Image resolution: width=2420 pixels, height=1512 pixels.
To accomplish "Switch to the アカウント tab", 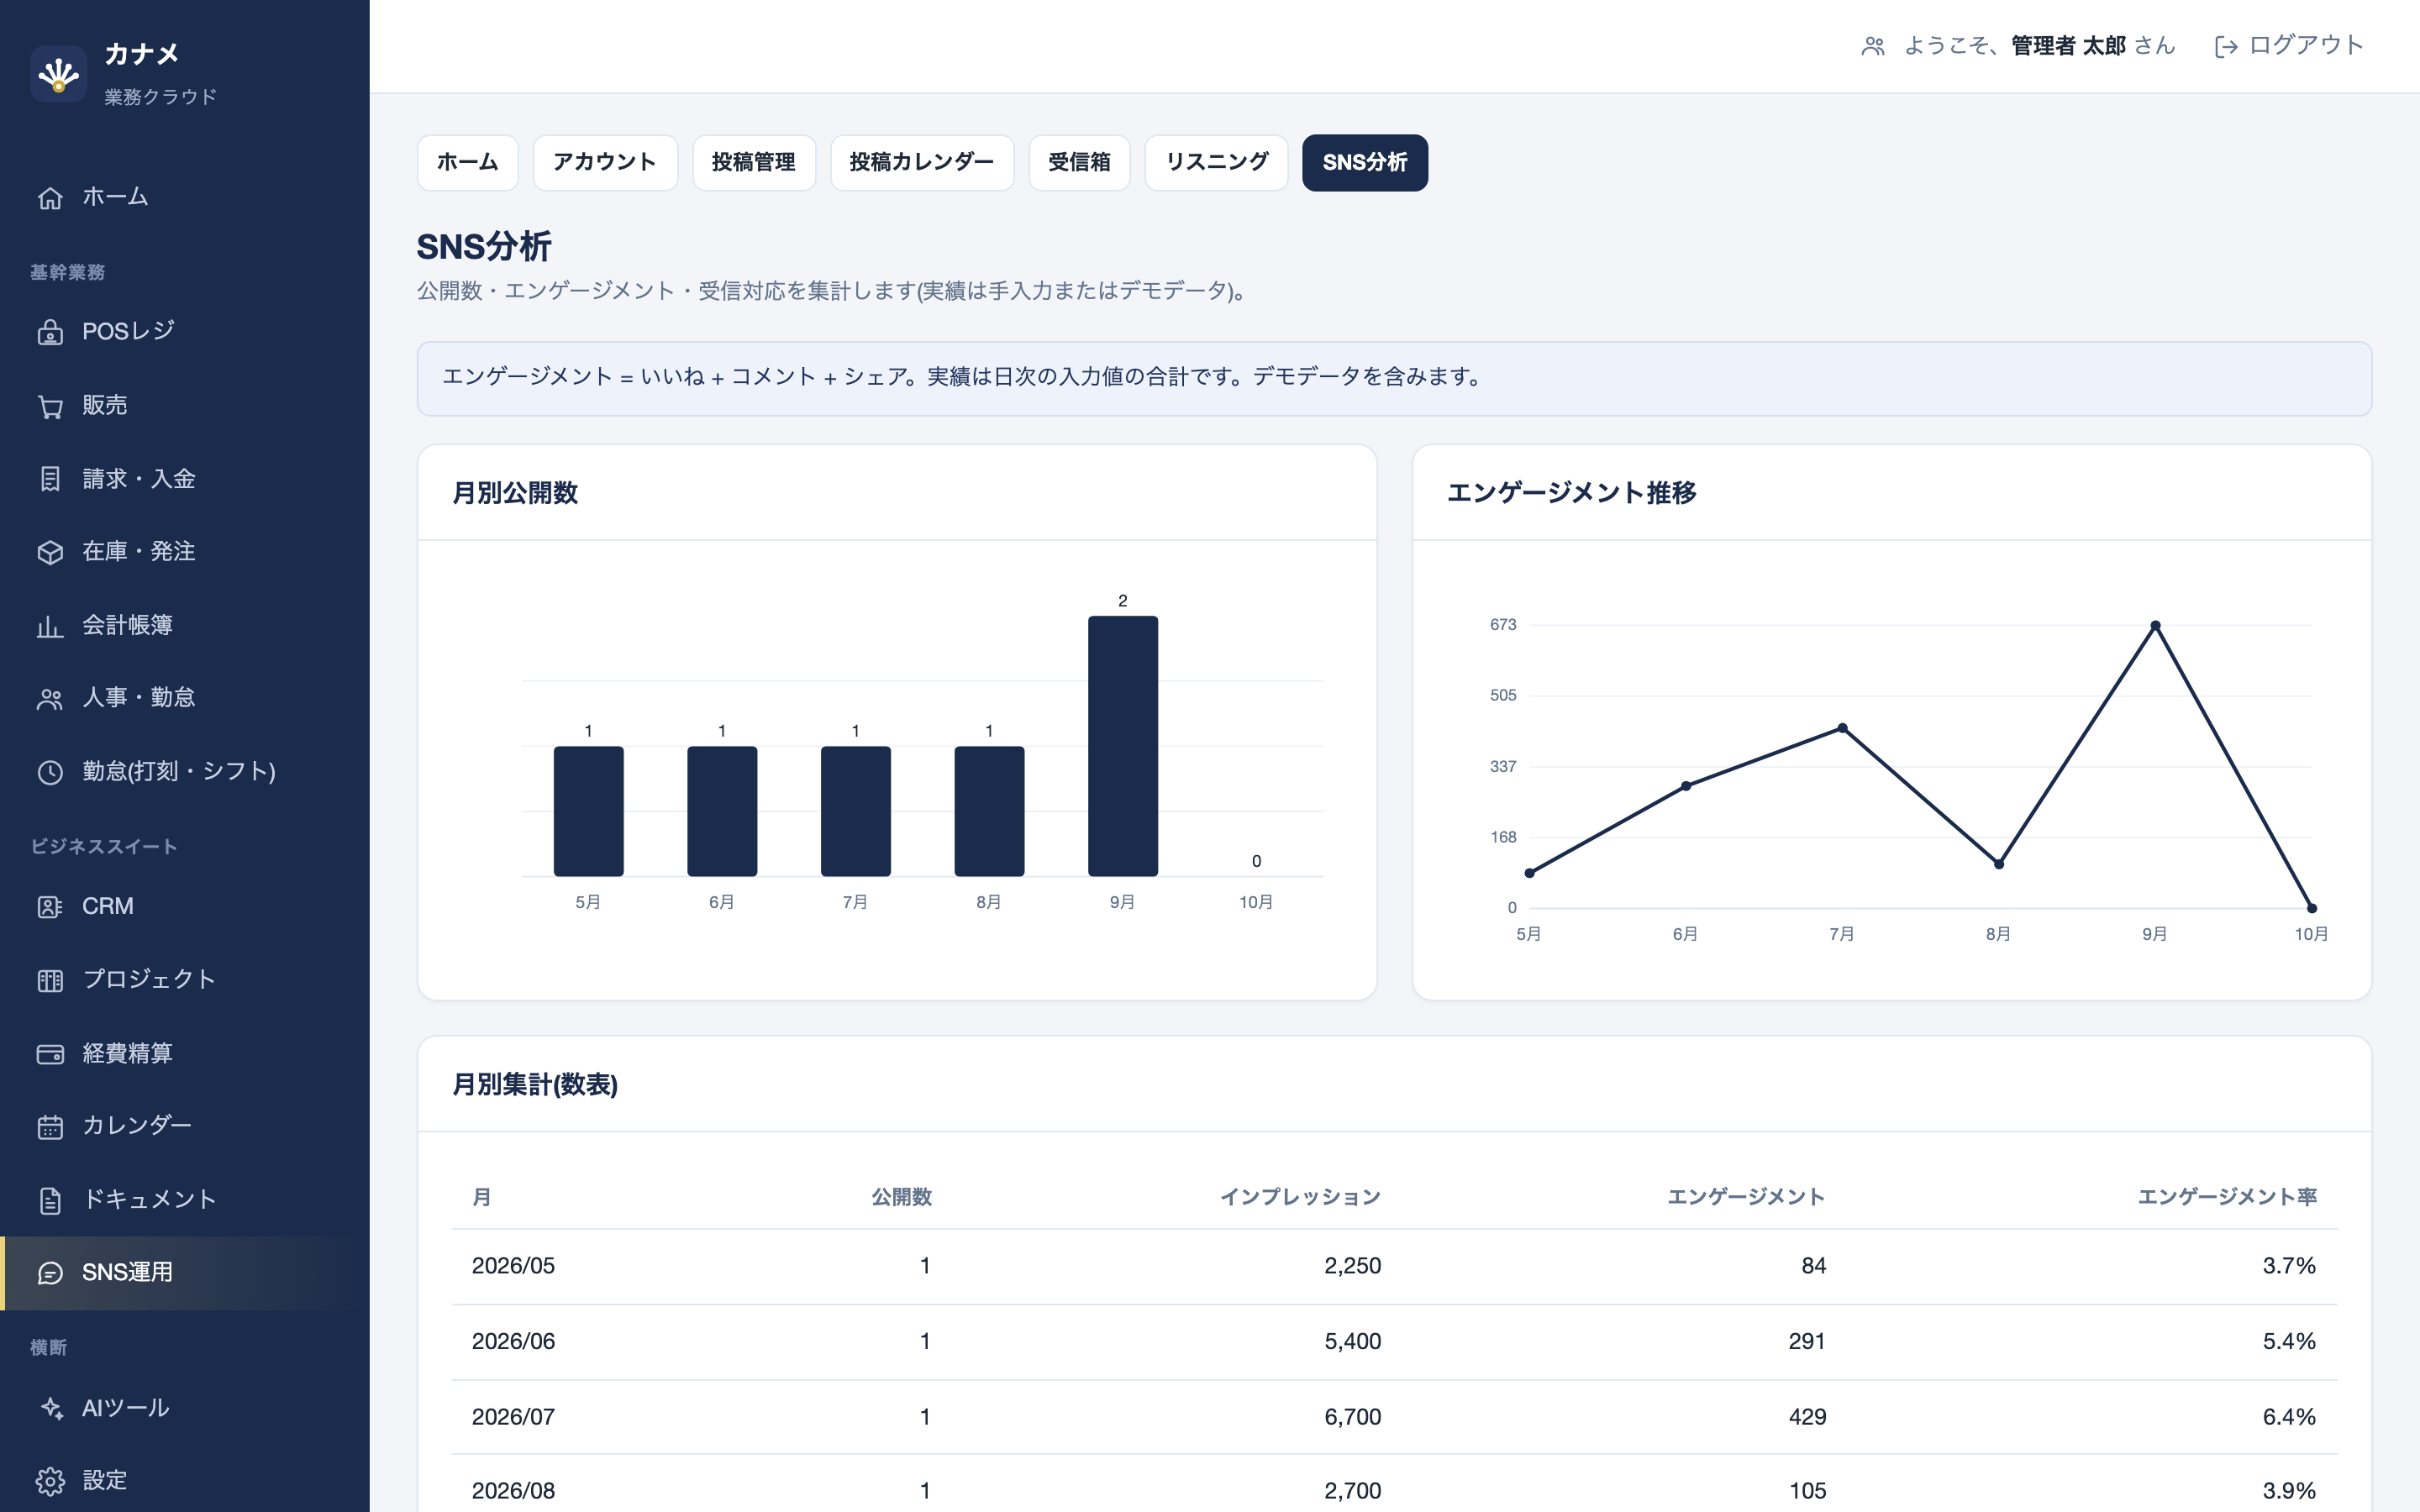I will [605, 162].
